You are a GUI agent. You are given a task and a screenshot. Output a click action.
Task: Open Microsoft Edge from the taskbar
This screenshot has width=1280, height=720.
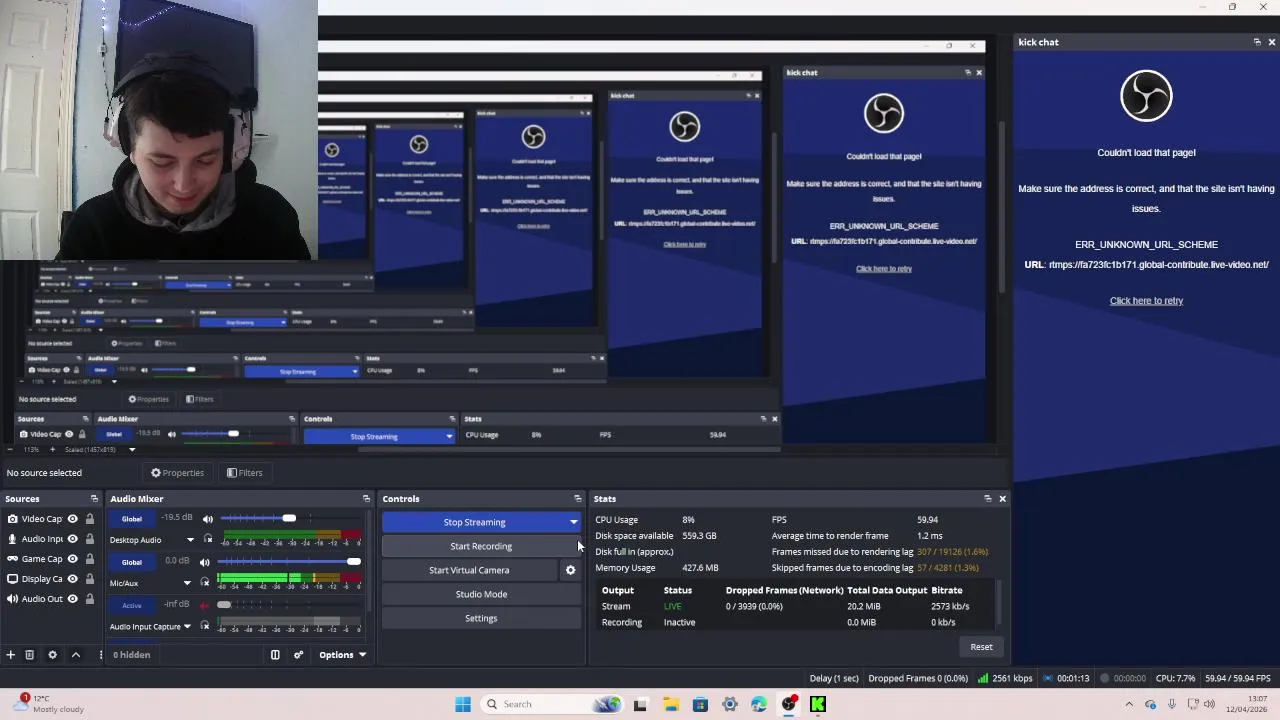point(759,704)
